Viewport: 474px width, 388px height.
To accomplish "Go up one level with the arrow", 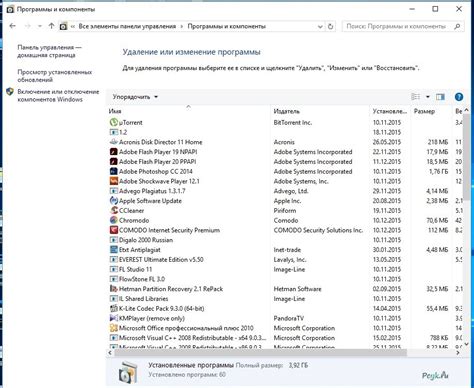I will tap(51, 26).
